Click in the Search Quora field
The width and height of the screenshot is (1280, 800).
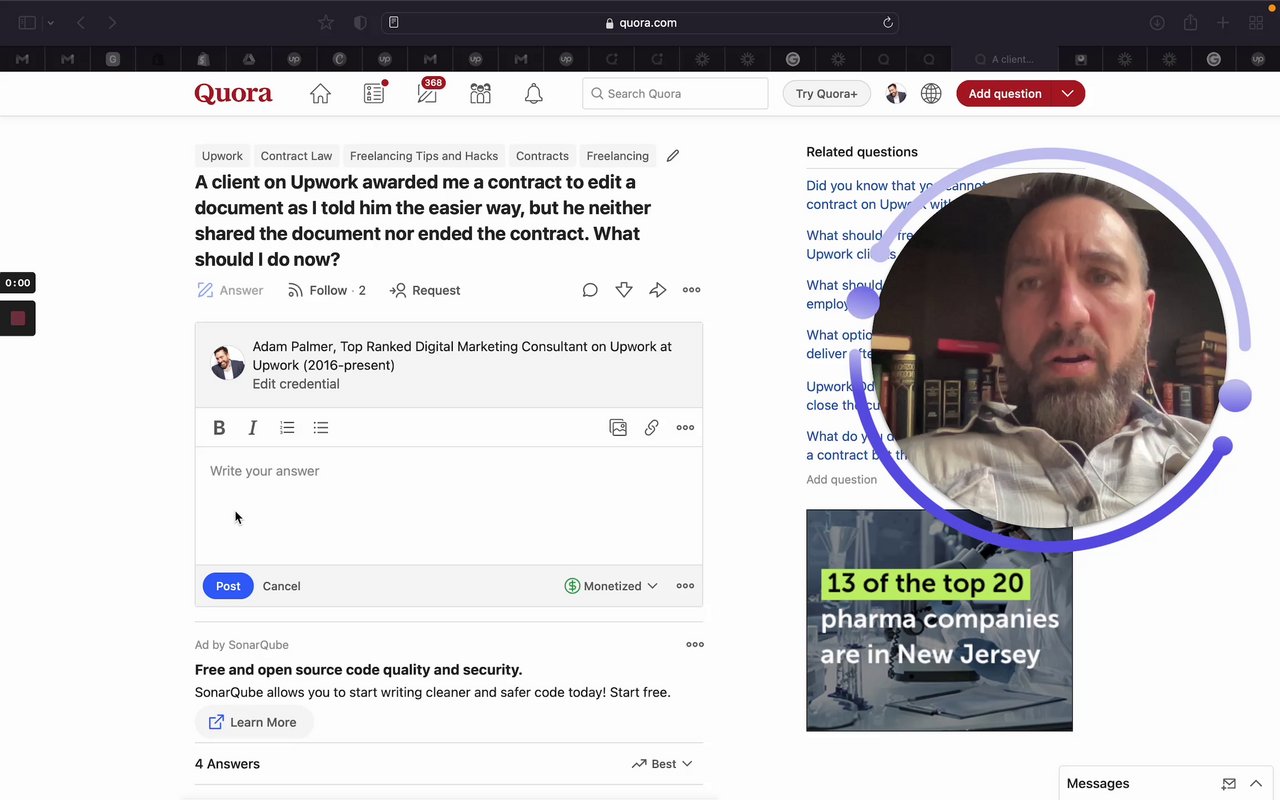(x=675, y=93)
